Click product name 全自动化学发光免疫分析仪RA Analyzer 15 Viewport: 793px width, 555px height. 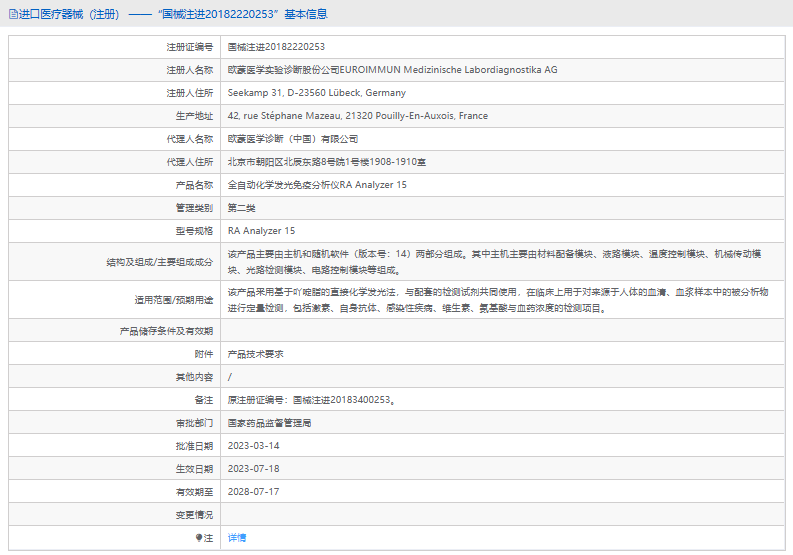click(x=317, y=185)
